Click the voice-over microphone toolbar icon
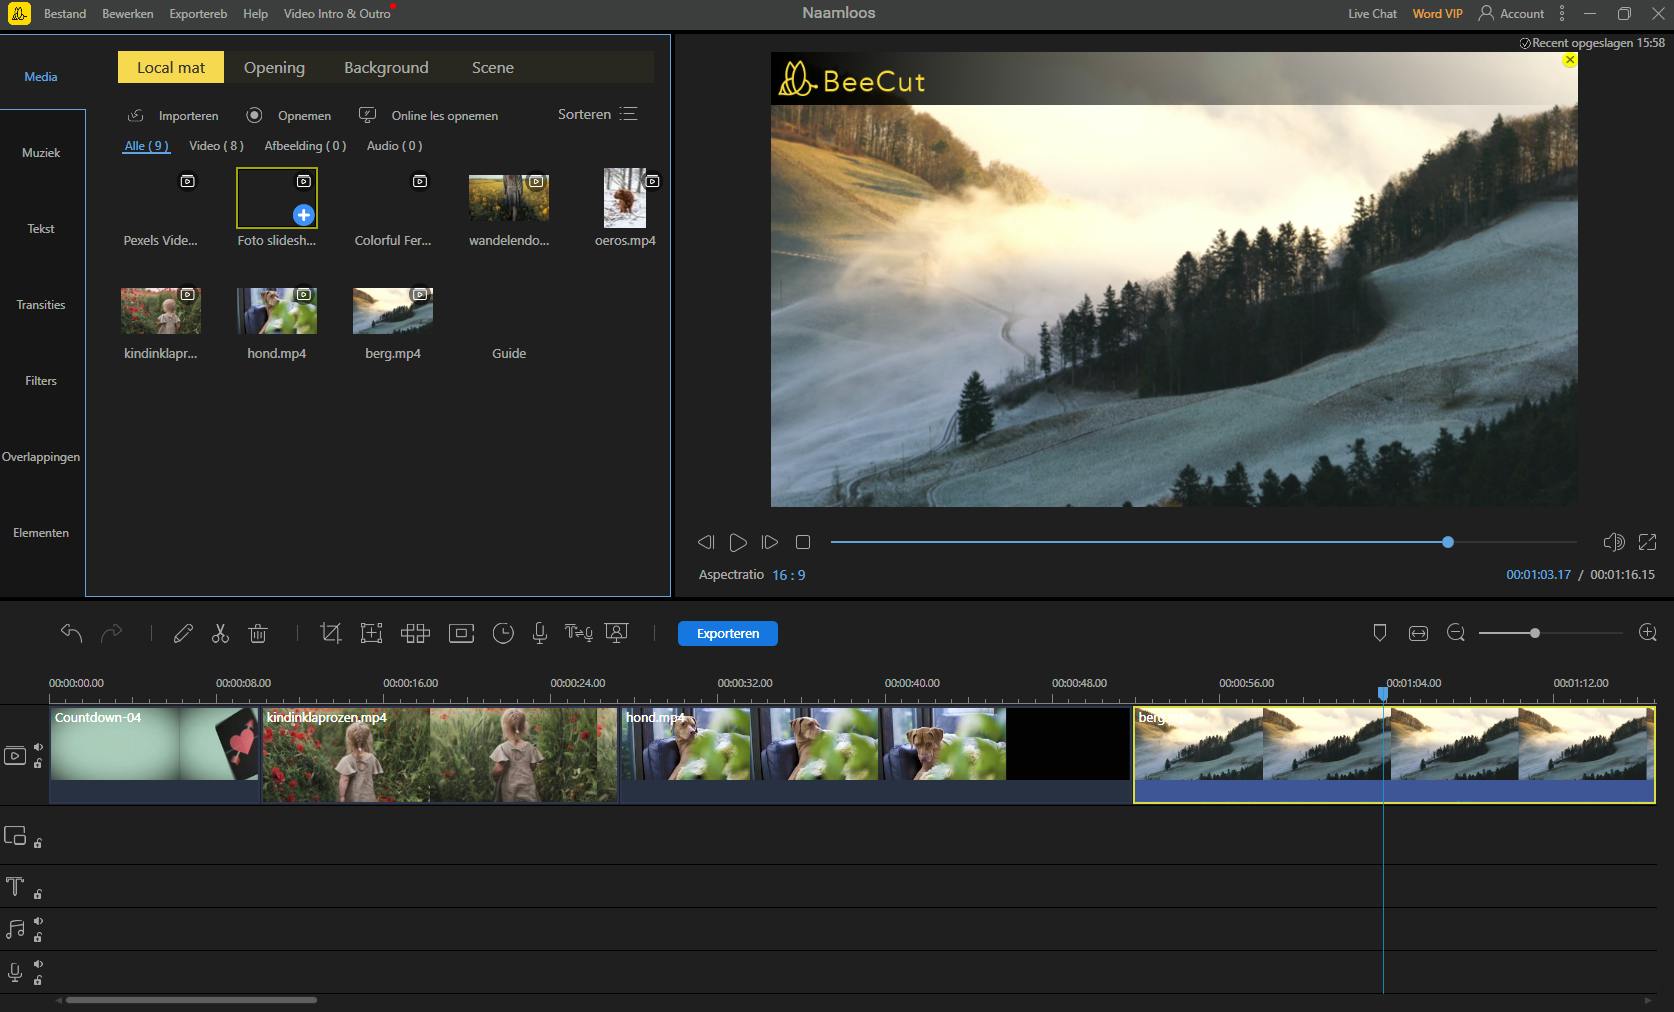Viewport: 1674px width, 1012px height. click(540, 633)
